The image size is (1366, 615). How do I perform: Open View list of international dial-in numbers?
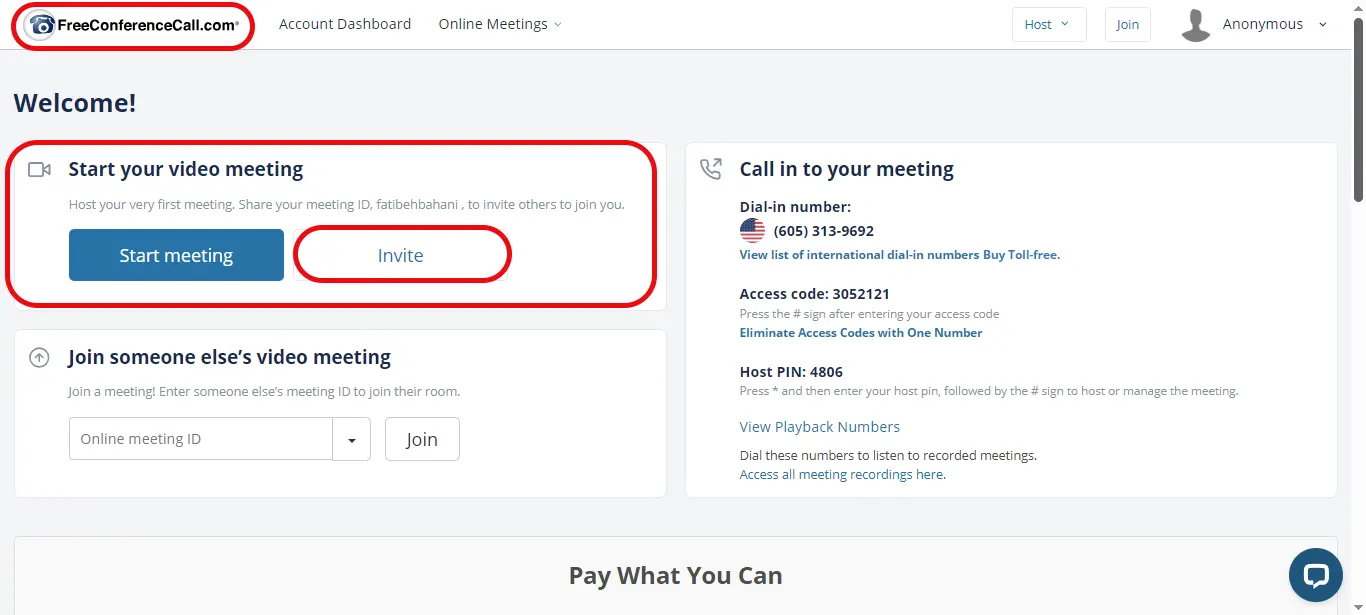pyautogui.click(x=859, y=255)
